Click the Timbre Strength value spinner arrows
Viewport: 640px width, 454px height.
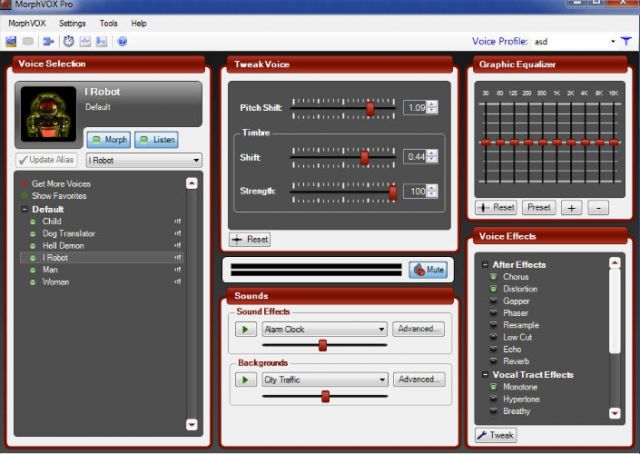[x=432, y=191]
